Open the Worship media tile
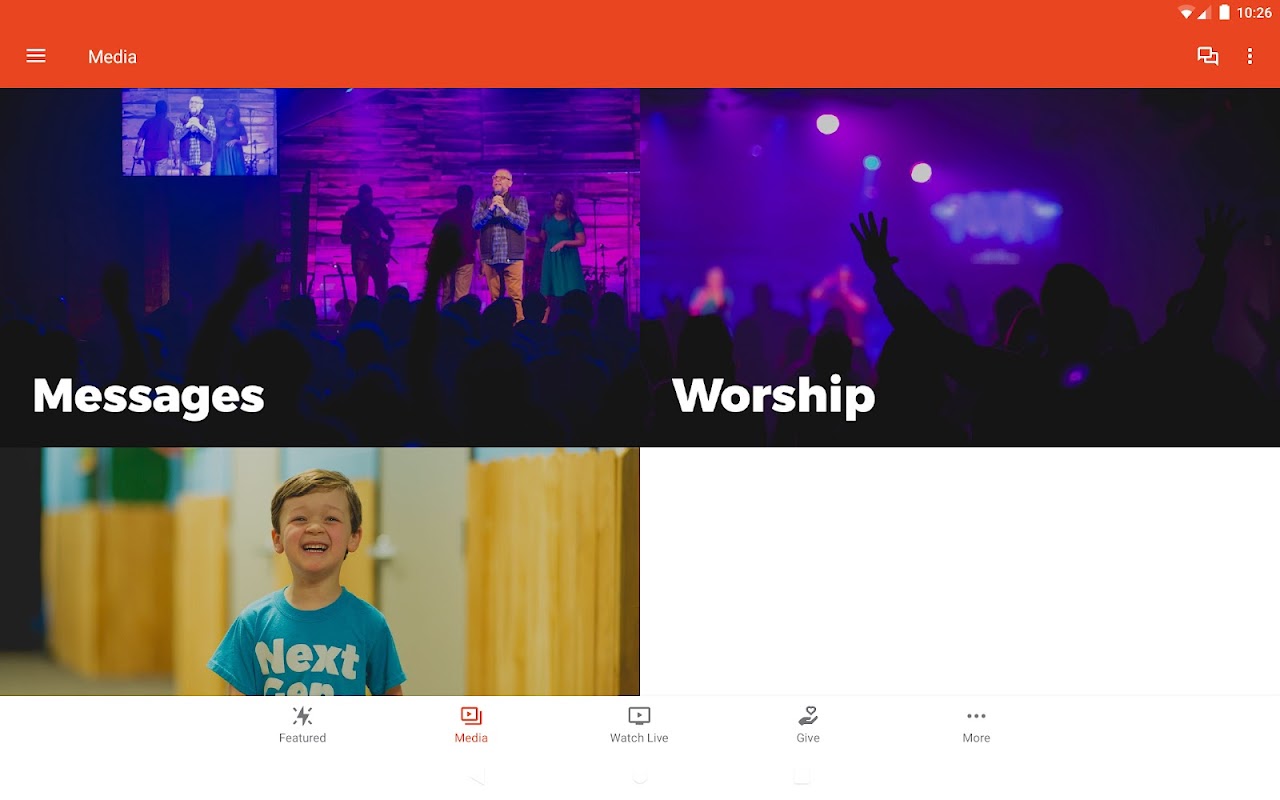The width and height of the screenshot is (1280, 800). (x=960, y=267)
